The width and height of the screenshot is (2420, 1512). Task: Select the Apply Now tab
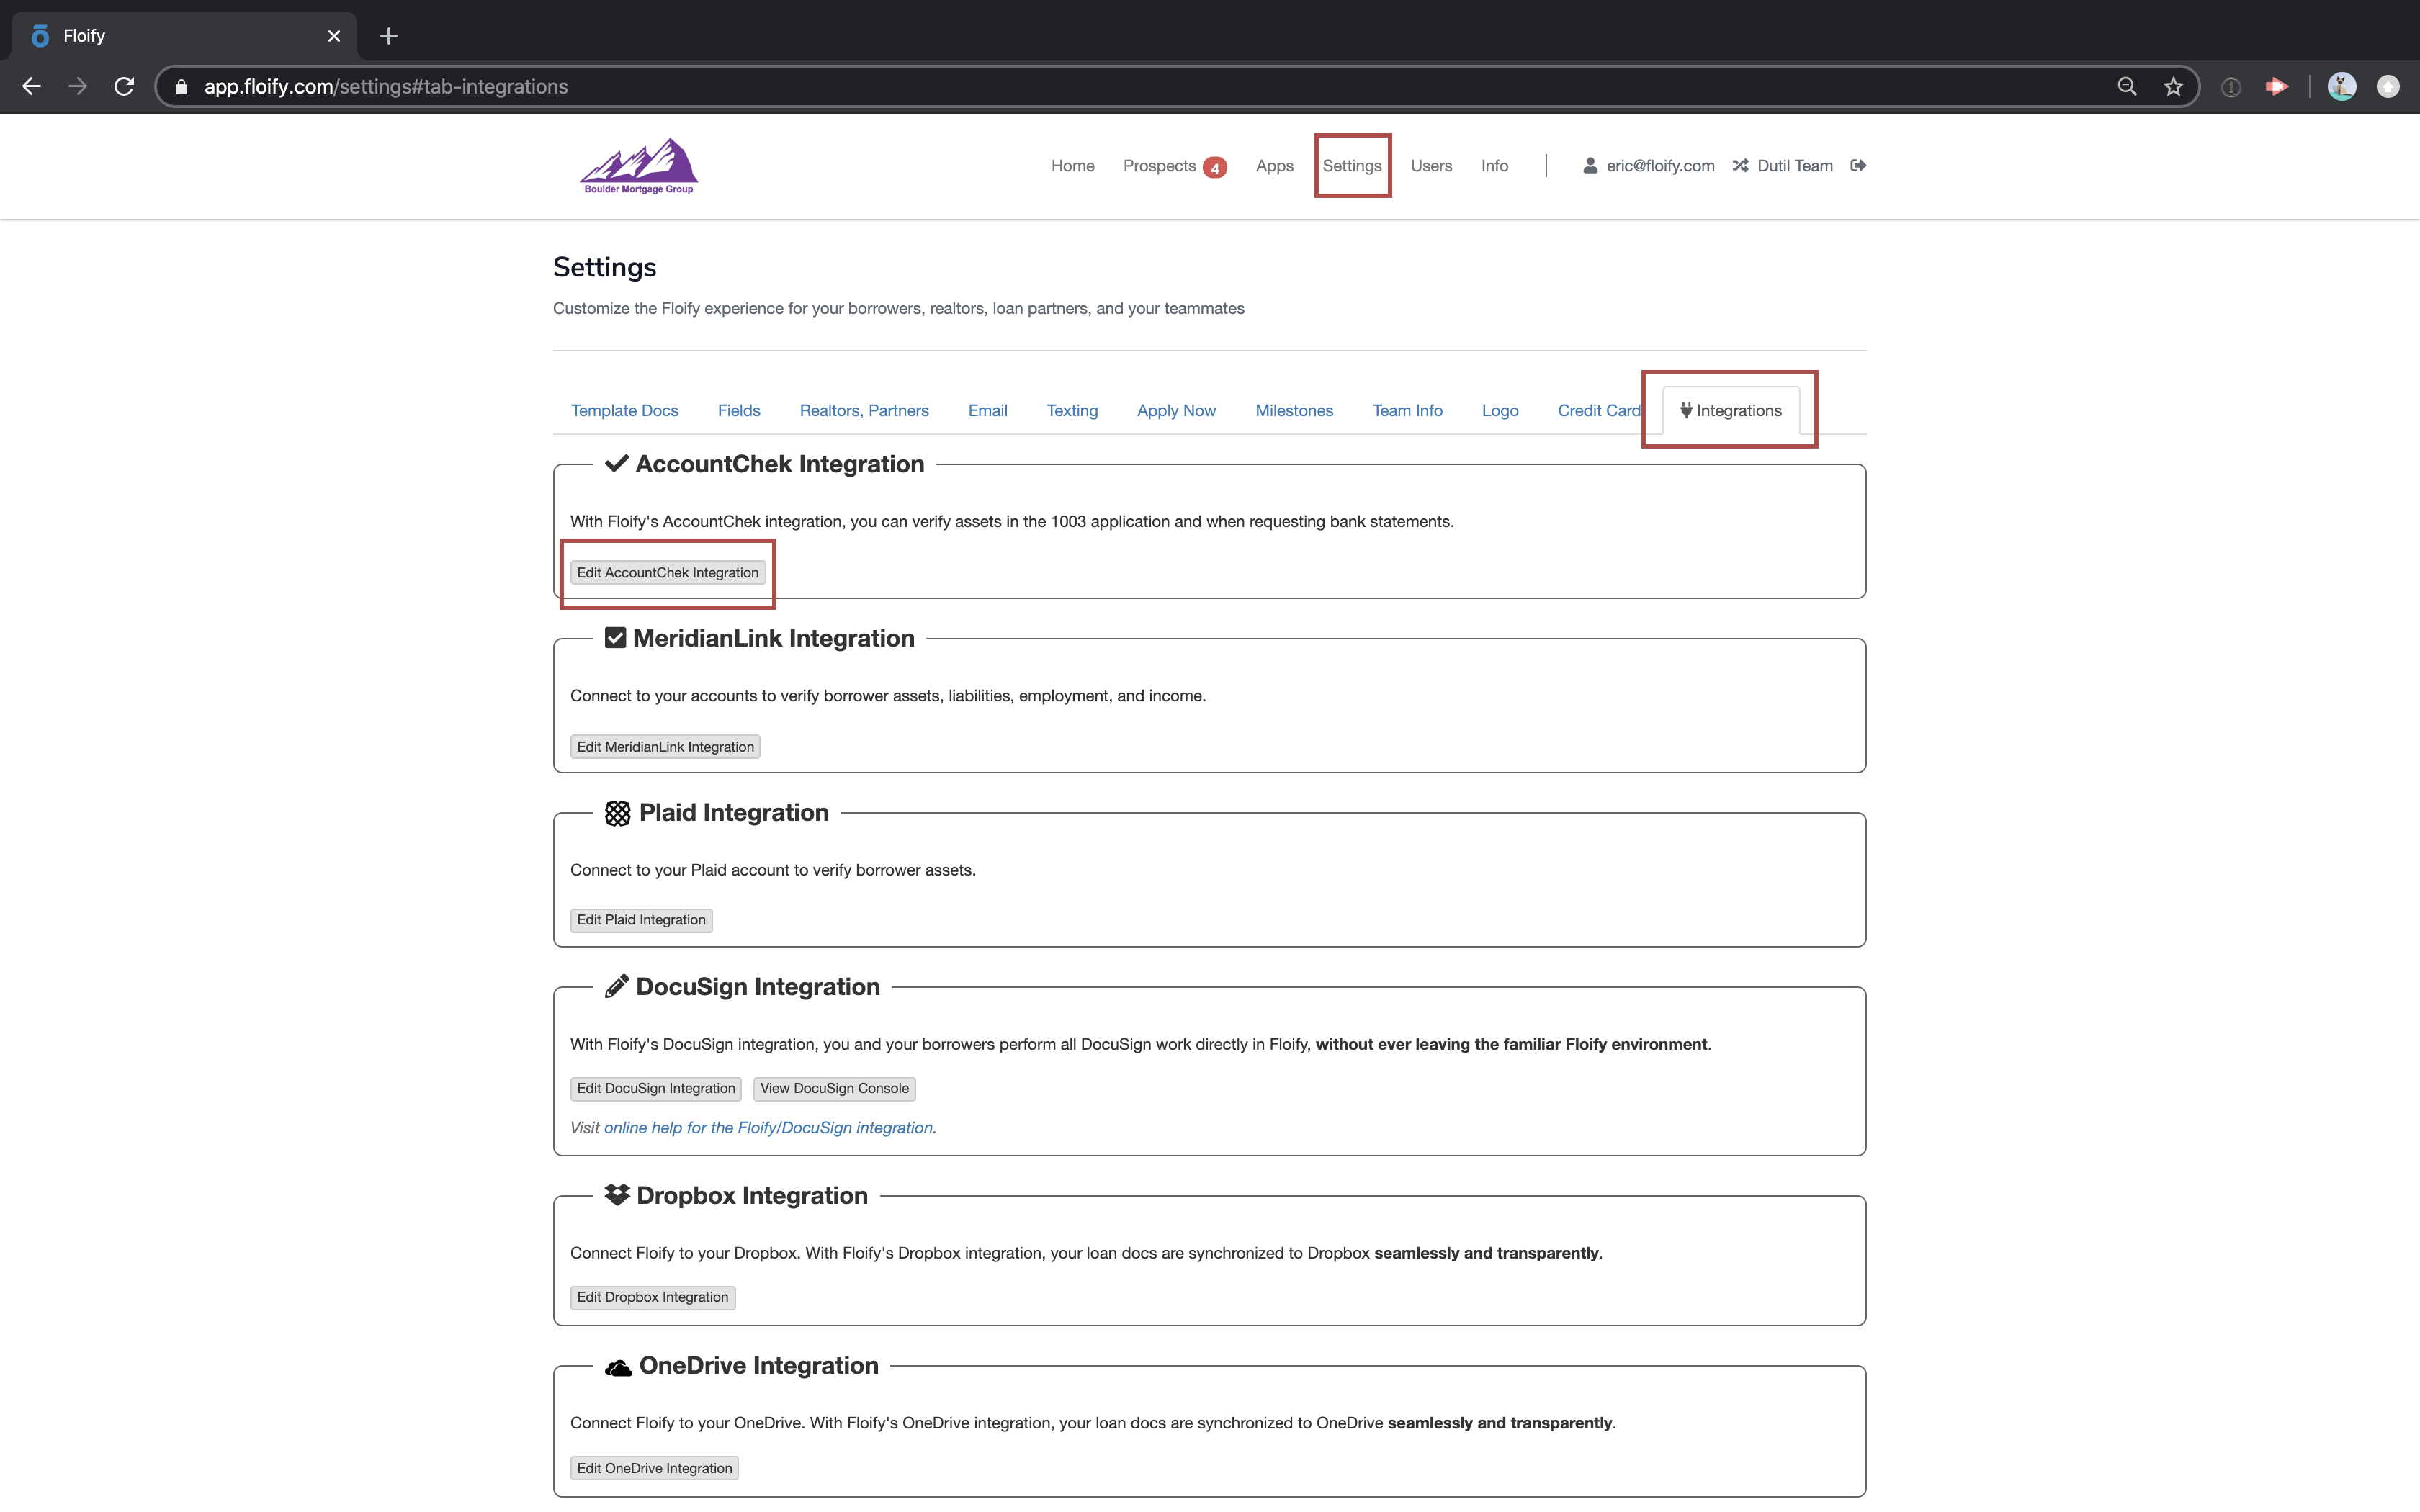click(x=1176, y=411)
